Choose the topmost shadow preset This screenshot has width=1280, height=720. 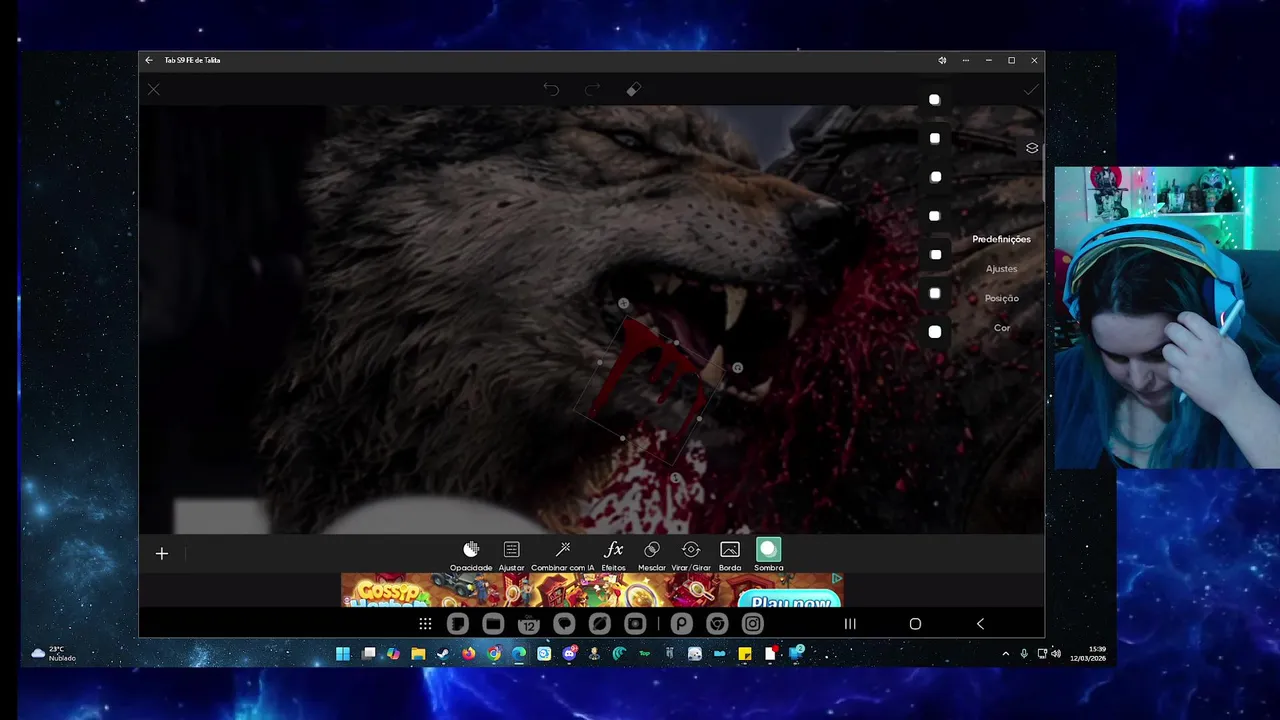pyautogui.click(x=935, y=100)
